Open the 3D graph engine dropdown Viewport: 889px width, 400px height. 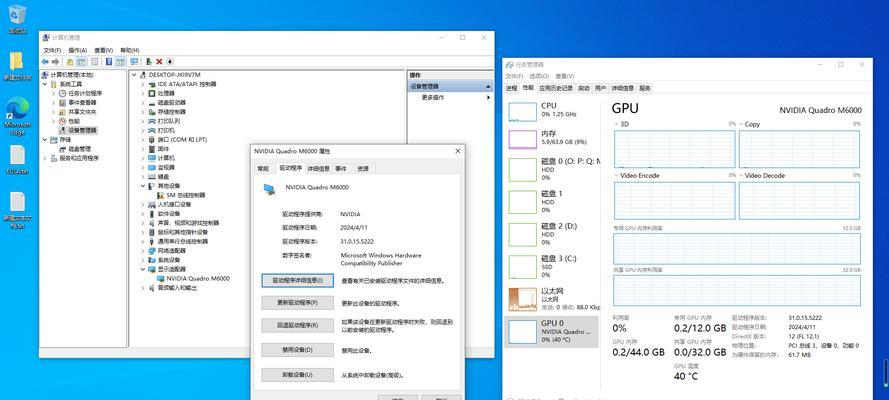617,124
